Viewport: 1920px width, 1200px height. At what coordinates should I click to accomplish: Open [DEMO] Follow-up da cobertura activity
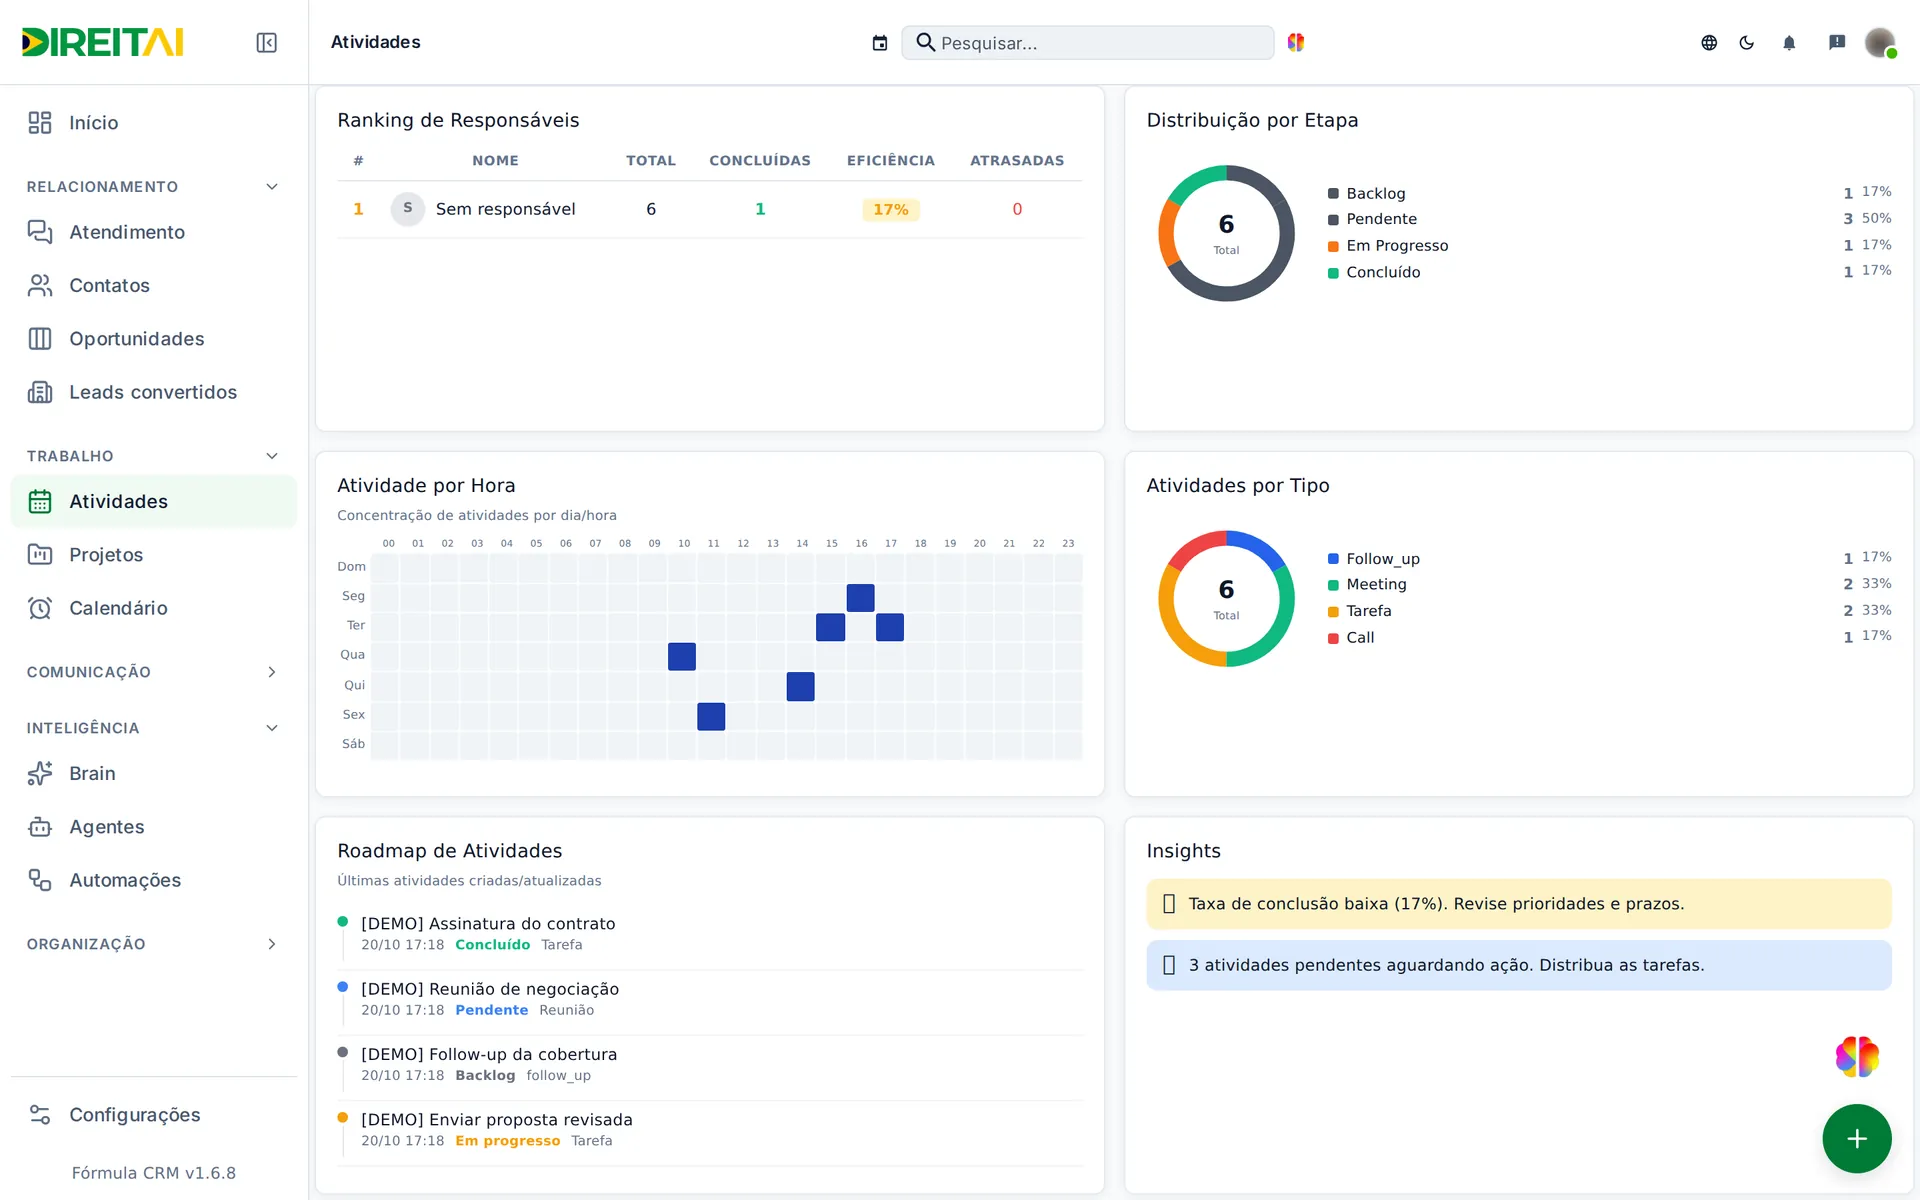pyautogui.click(x=489, y=1054)
